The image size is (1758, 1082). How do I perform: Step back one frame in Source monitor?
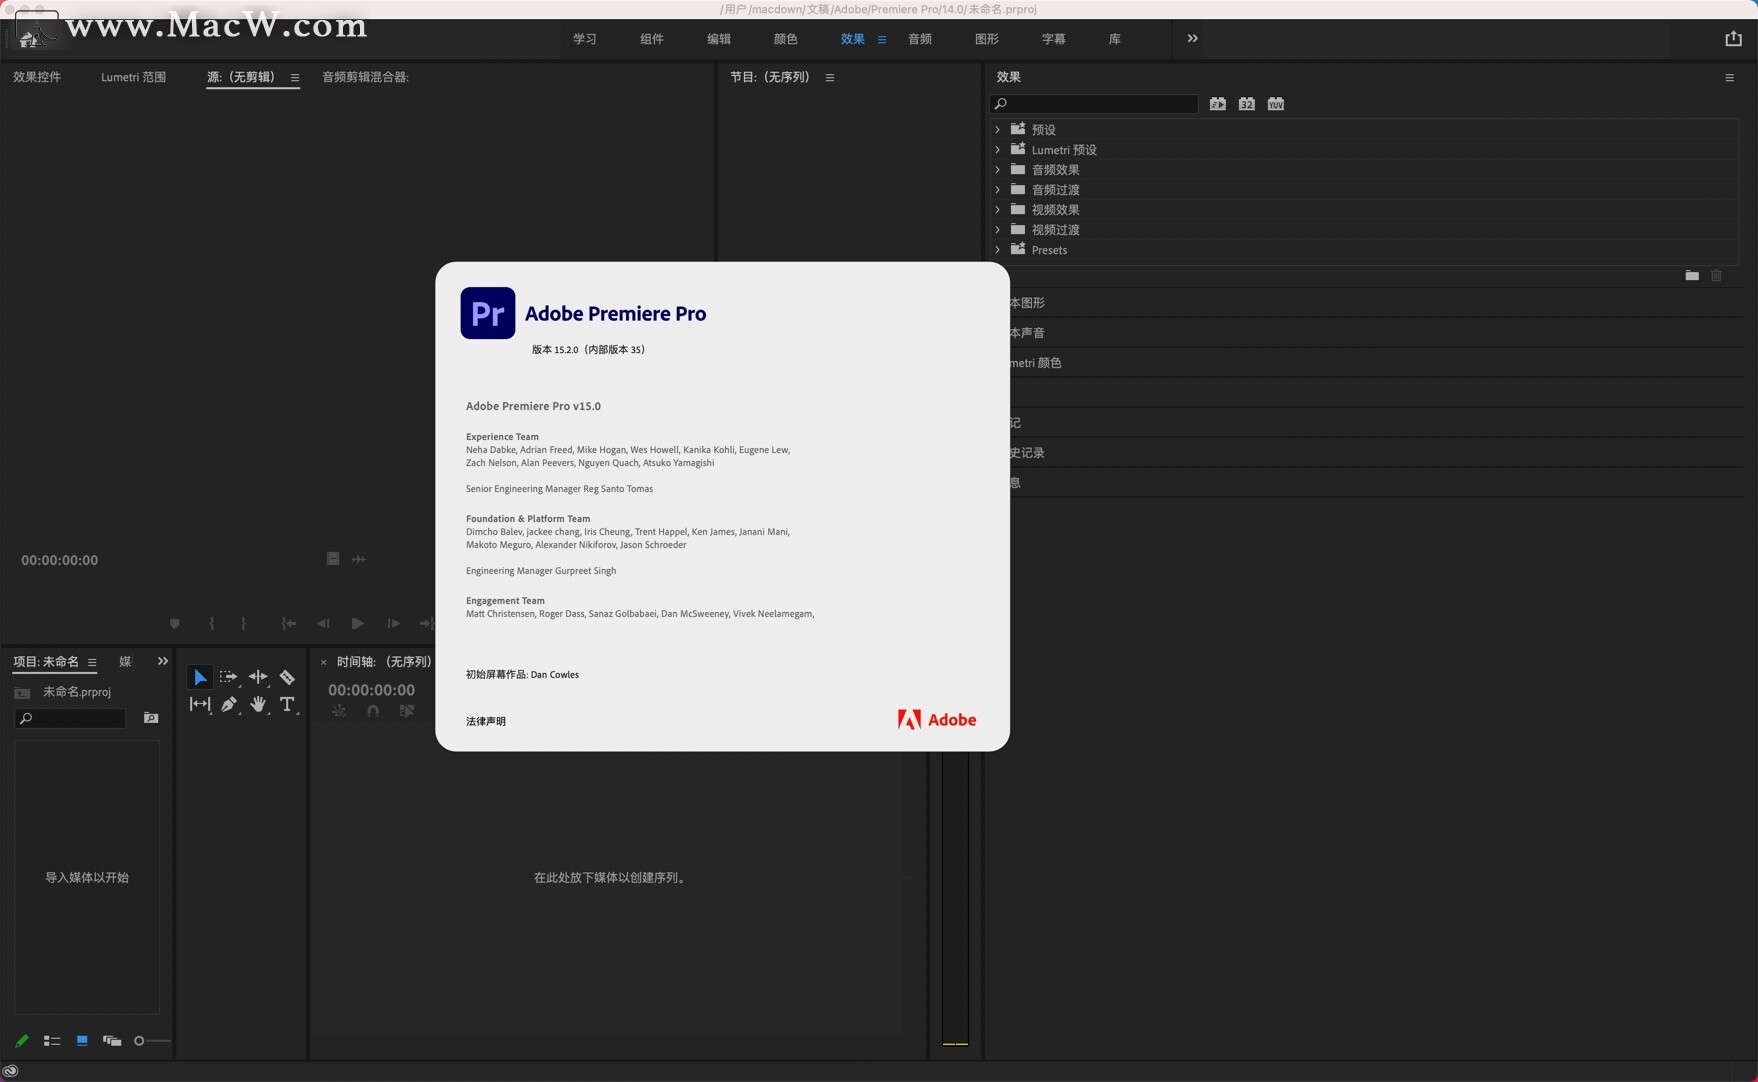pos(323,624)
